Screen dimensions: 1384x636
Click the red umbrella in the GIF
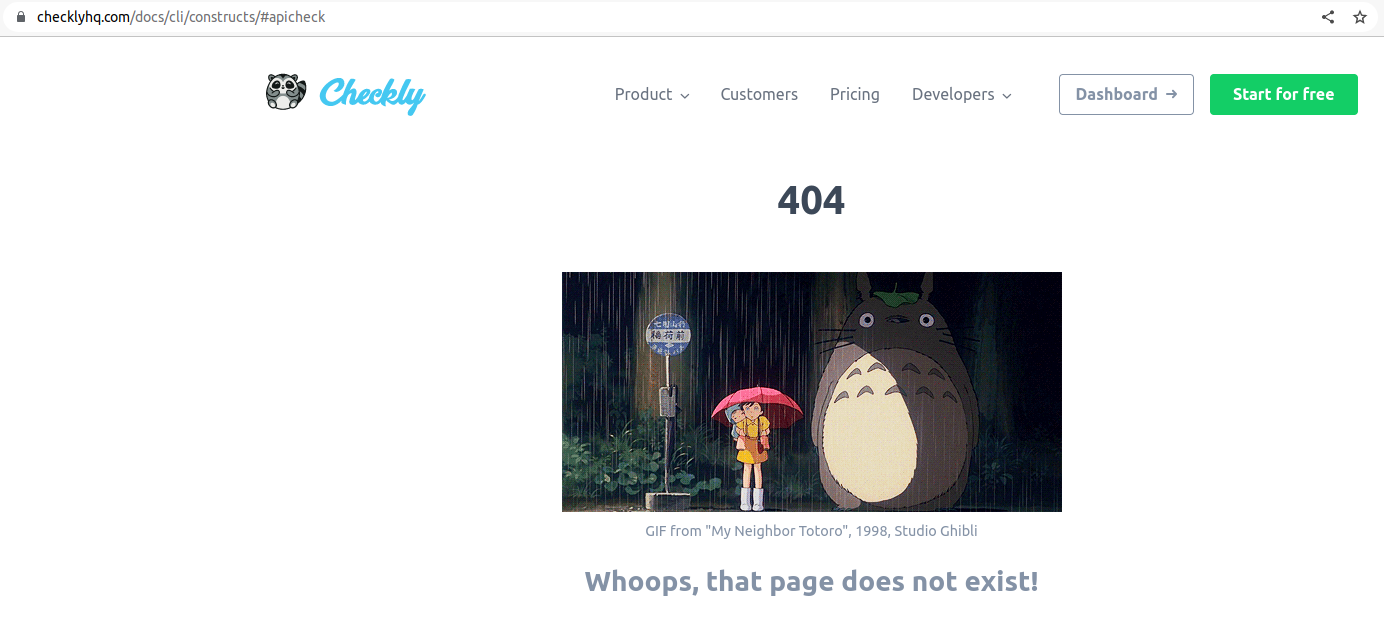(x=757, y=405)
